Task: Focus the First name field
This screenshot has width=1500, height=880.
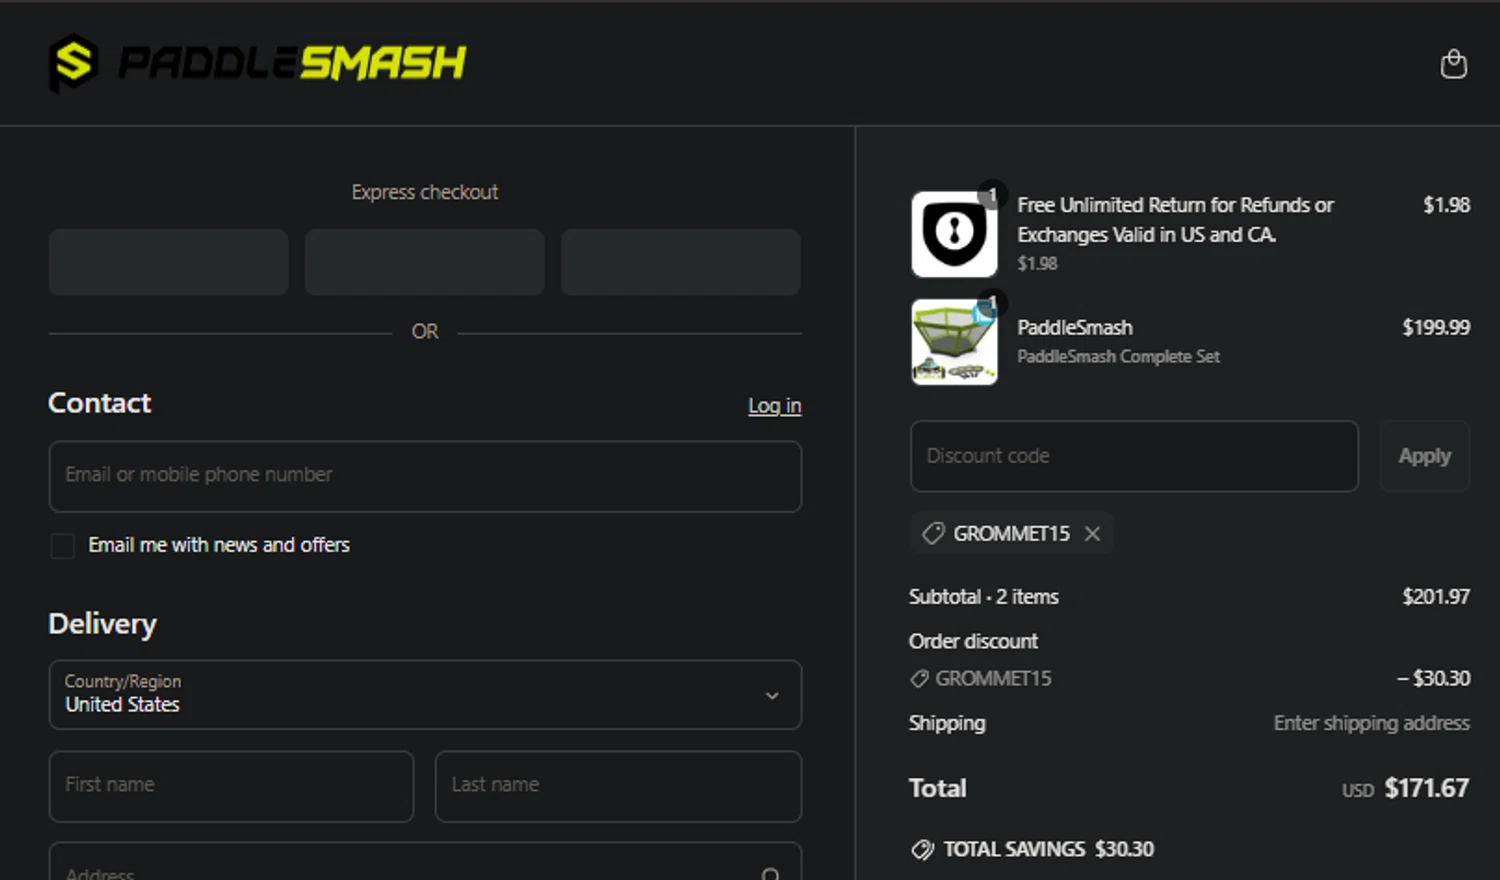Action: (231, 786)
